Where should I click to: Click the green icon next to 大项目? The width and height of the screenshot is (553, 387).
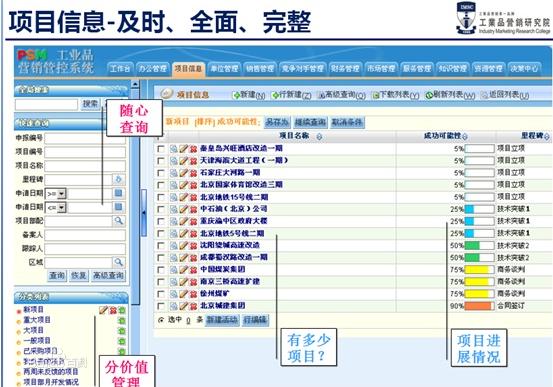click(x=122, y=331)
